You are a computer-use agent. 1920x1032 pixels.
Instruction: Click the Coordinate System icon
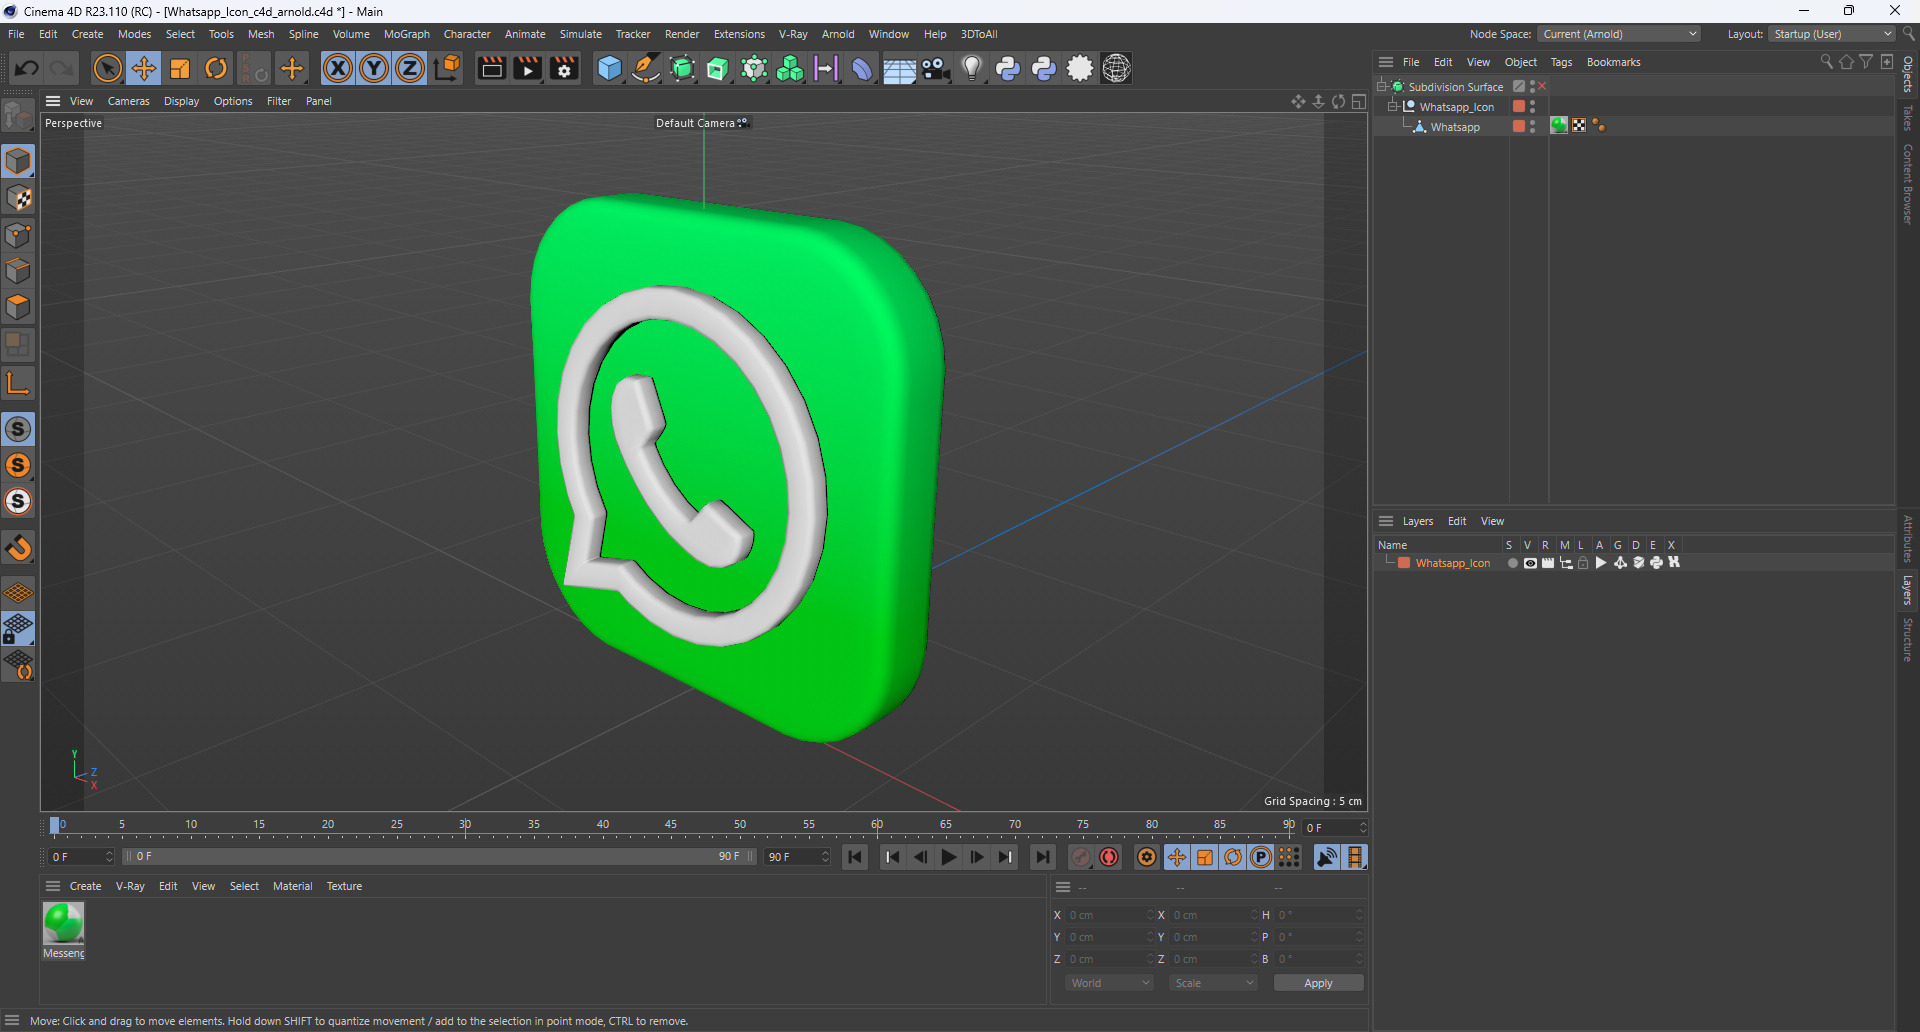(448, 68)
